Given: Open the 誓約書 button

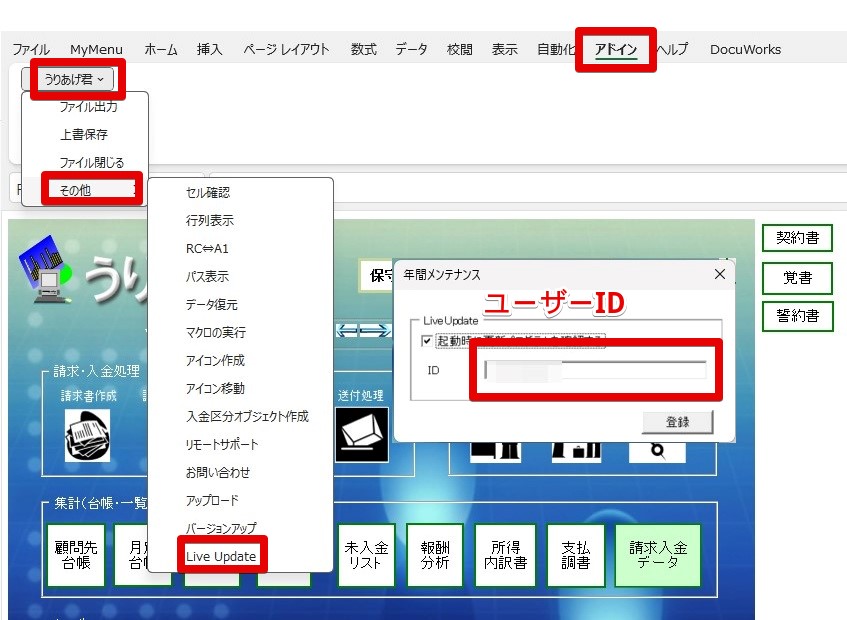Looking at the screenshot, I should point(797,315).
